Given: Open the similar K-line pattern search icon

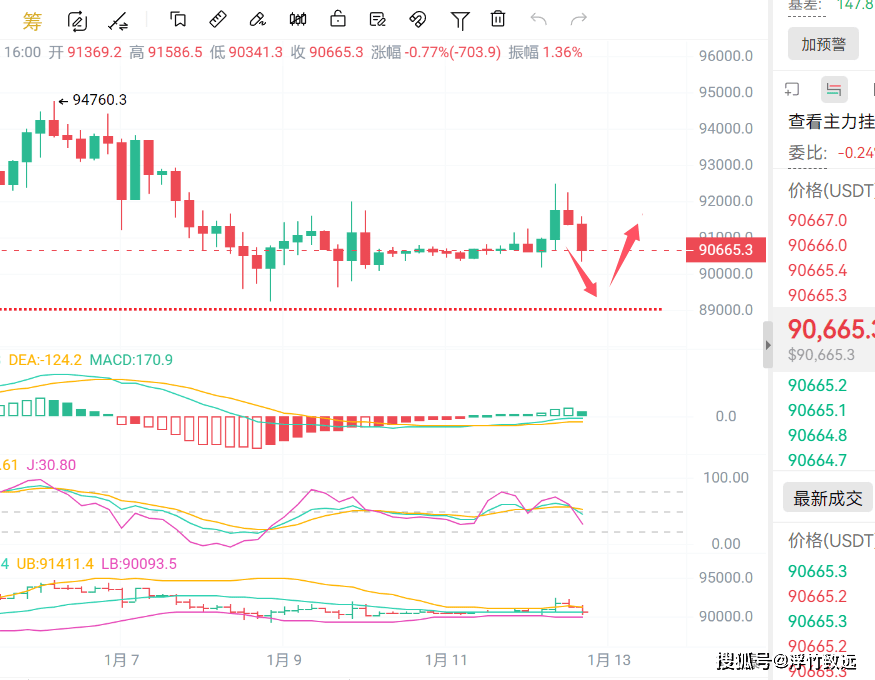Looking at the screenshot, I should tap(297, 19).
